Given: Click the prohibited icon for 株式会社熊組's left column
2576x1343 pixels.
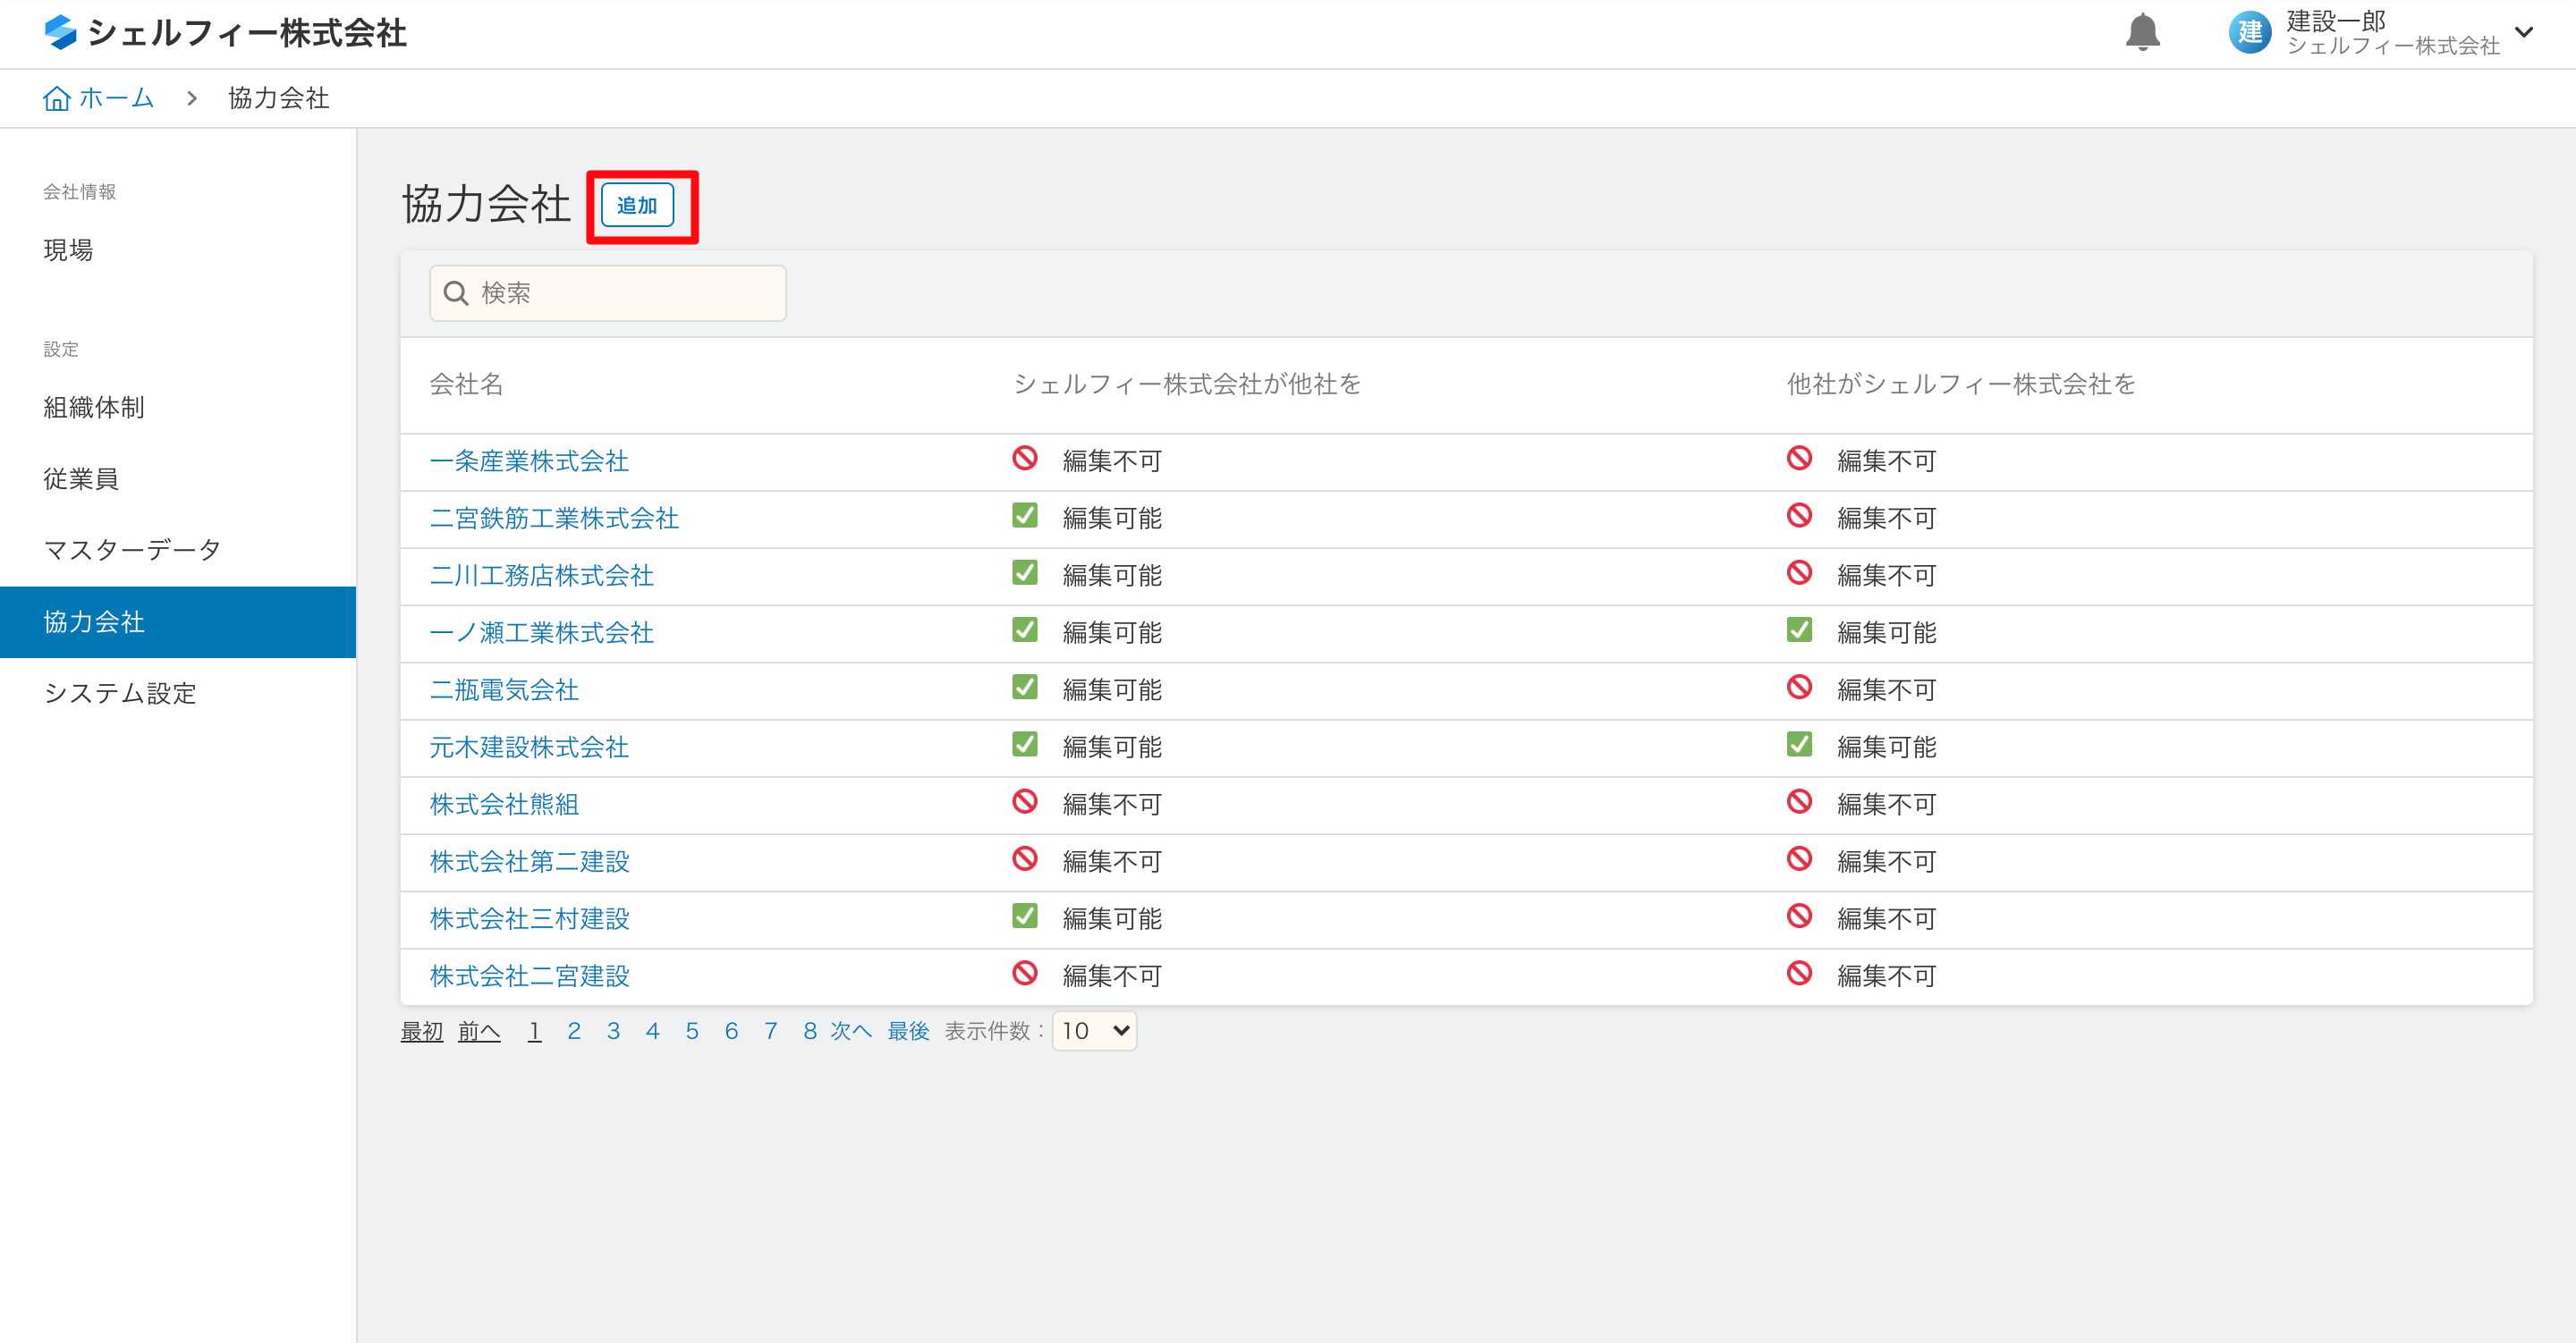Looking at the screenshot, I should [1025, 802].
